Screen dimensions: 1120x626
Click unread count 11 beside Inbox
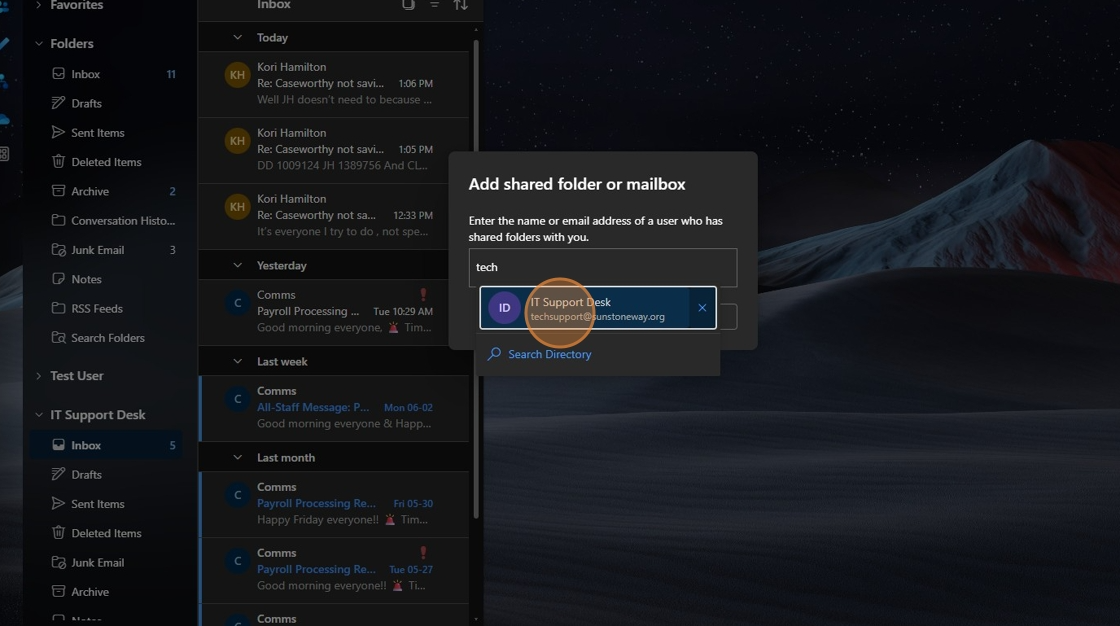pos(171,74)
